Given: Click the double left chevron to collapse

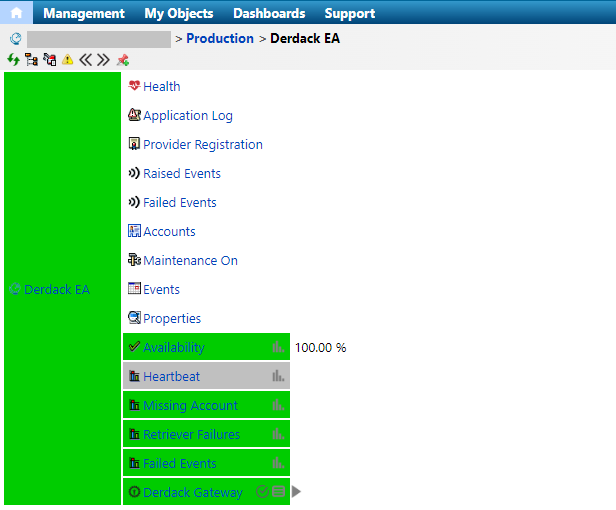Looking at the screenshot, I should tap(85, 60).
